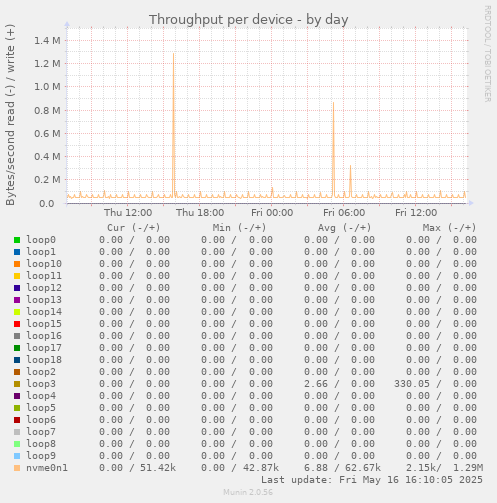
Task: Click the loop8 light green swatch
Action: 17,444
